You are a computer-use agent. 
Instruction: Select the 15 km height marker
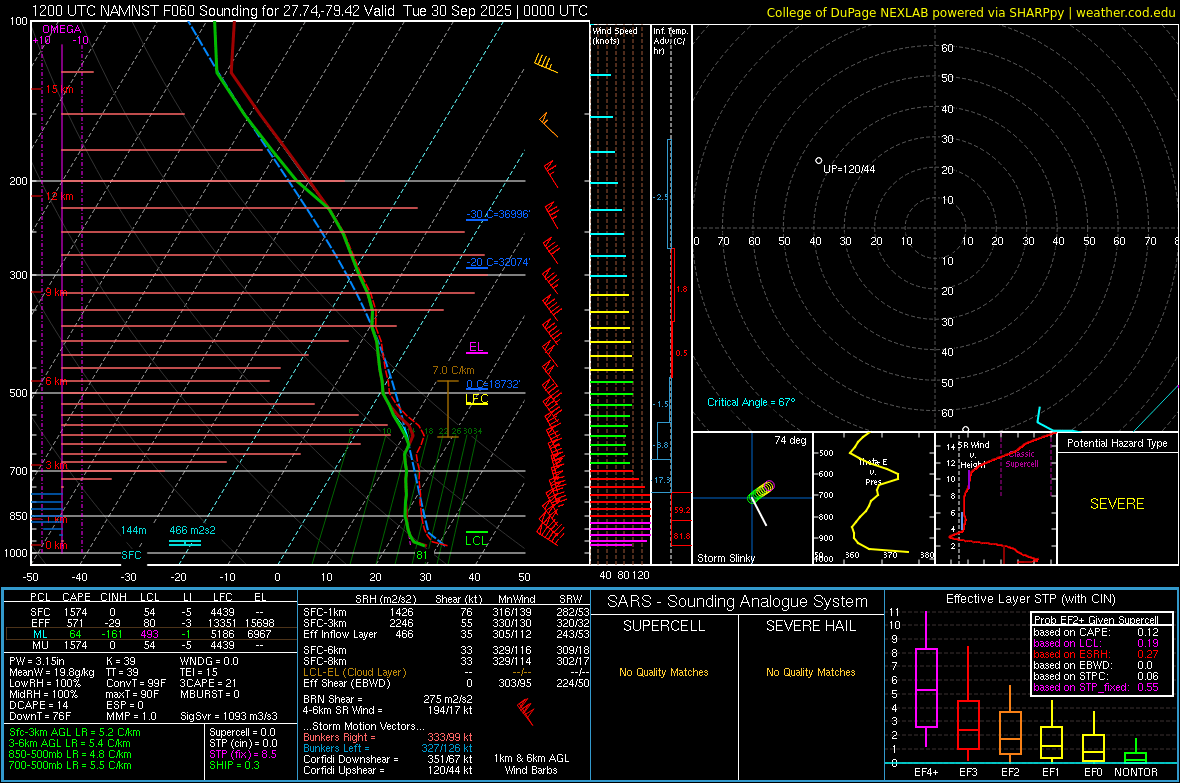(x=59, y=89)
